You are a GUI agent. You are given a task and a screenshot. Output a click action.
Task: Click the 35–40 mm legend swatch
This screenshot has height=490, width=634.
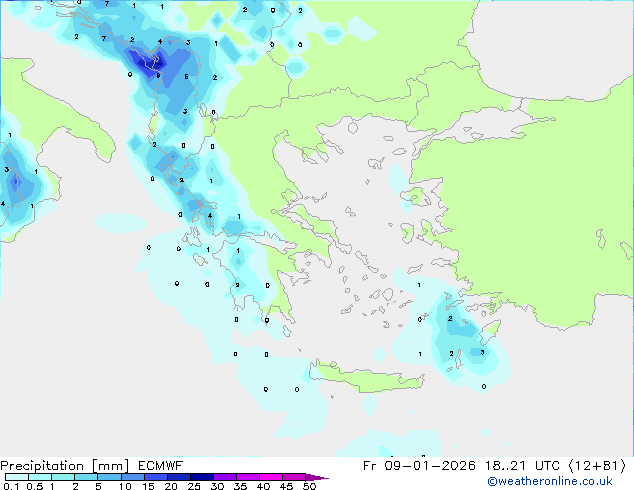click(248, 477)
